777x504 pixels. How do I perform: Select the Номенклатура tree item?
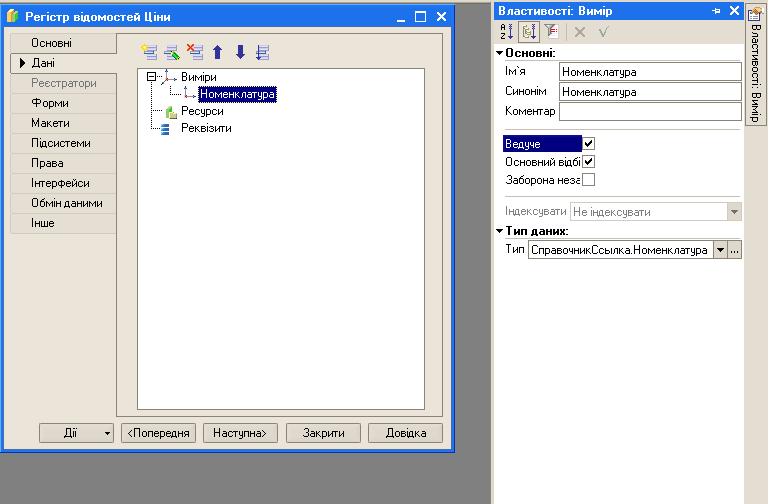point(237,94)
